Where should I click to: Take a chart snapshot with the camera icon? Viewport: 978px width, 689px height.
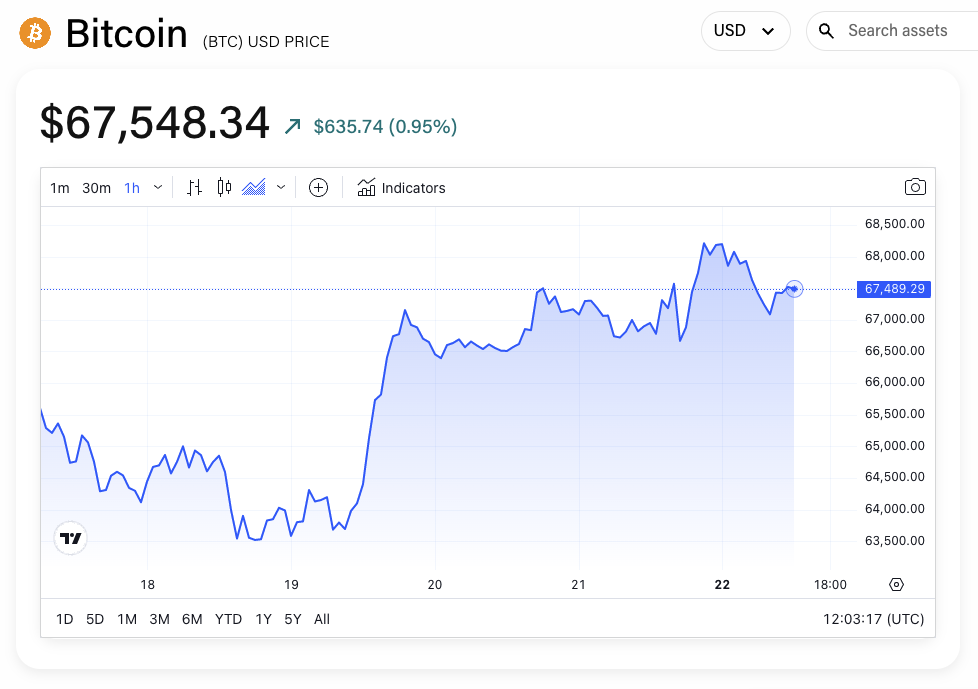pos(915,186)
